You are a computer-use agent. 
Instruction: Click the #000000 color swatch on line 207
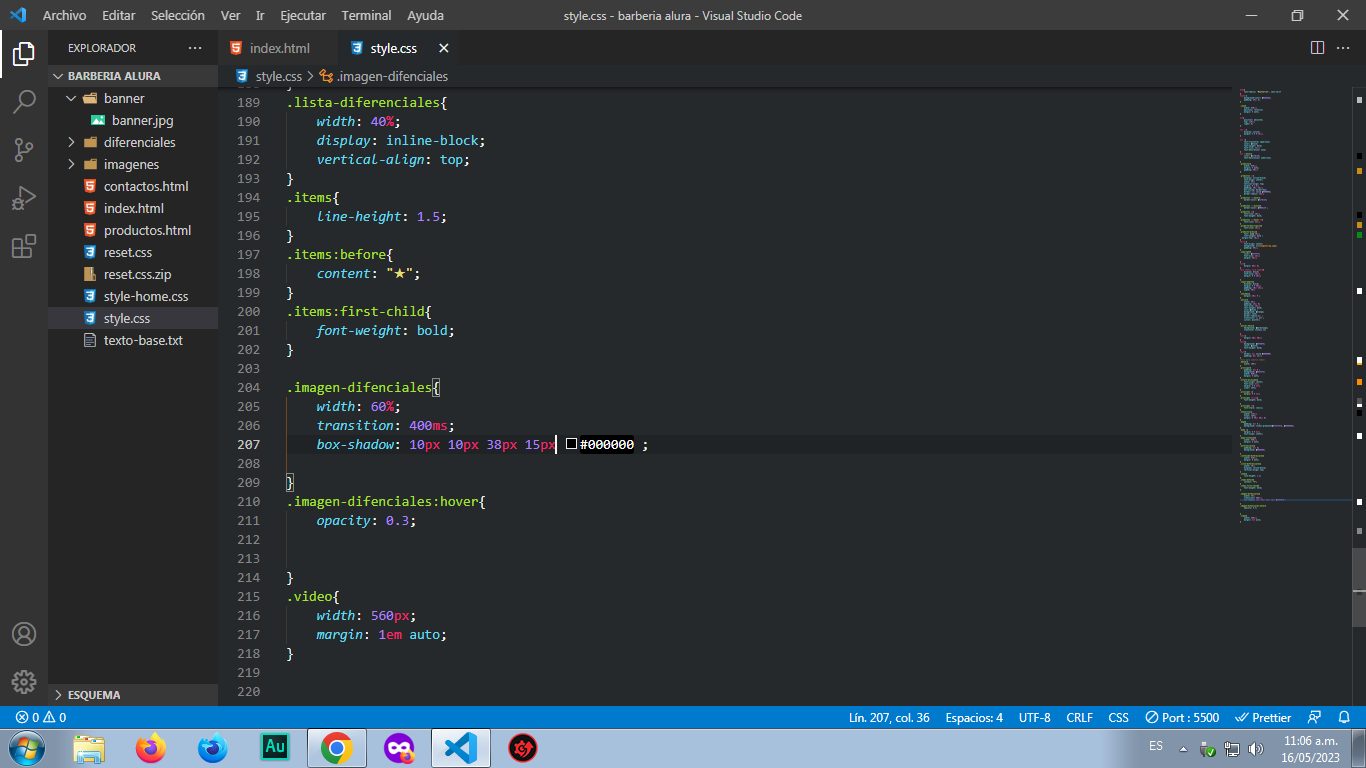[x=572, y=444]
